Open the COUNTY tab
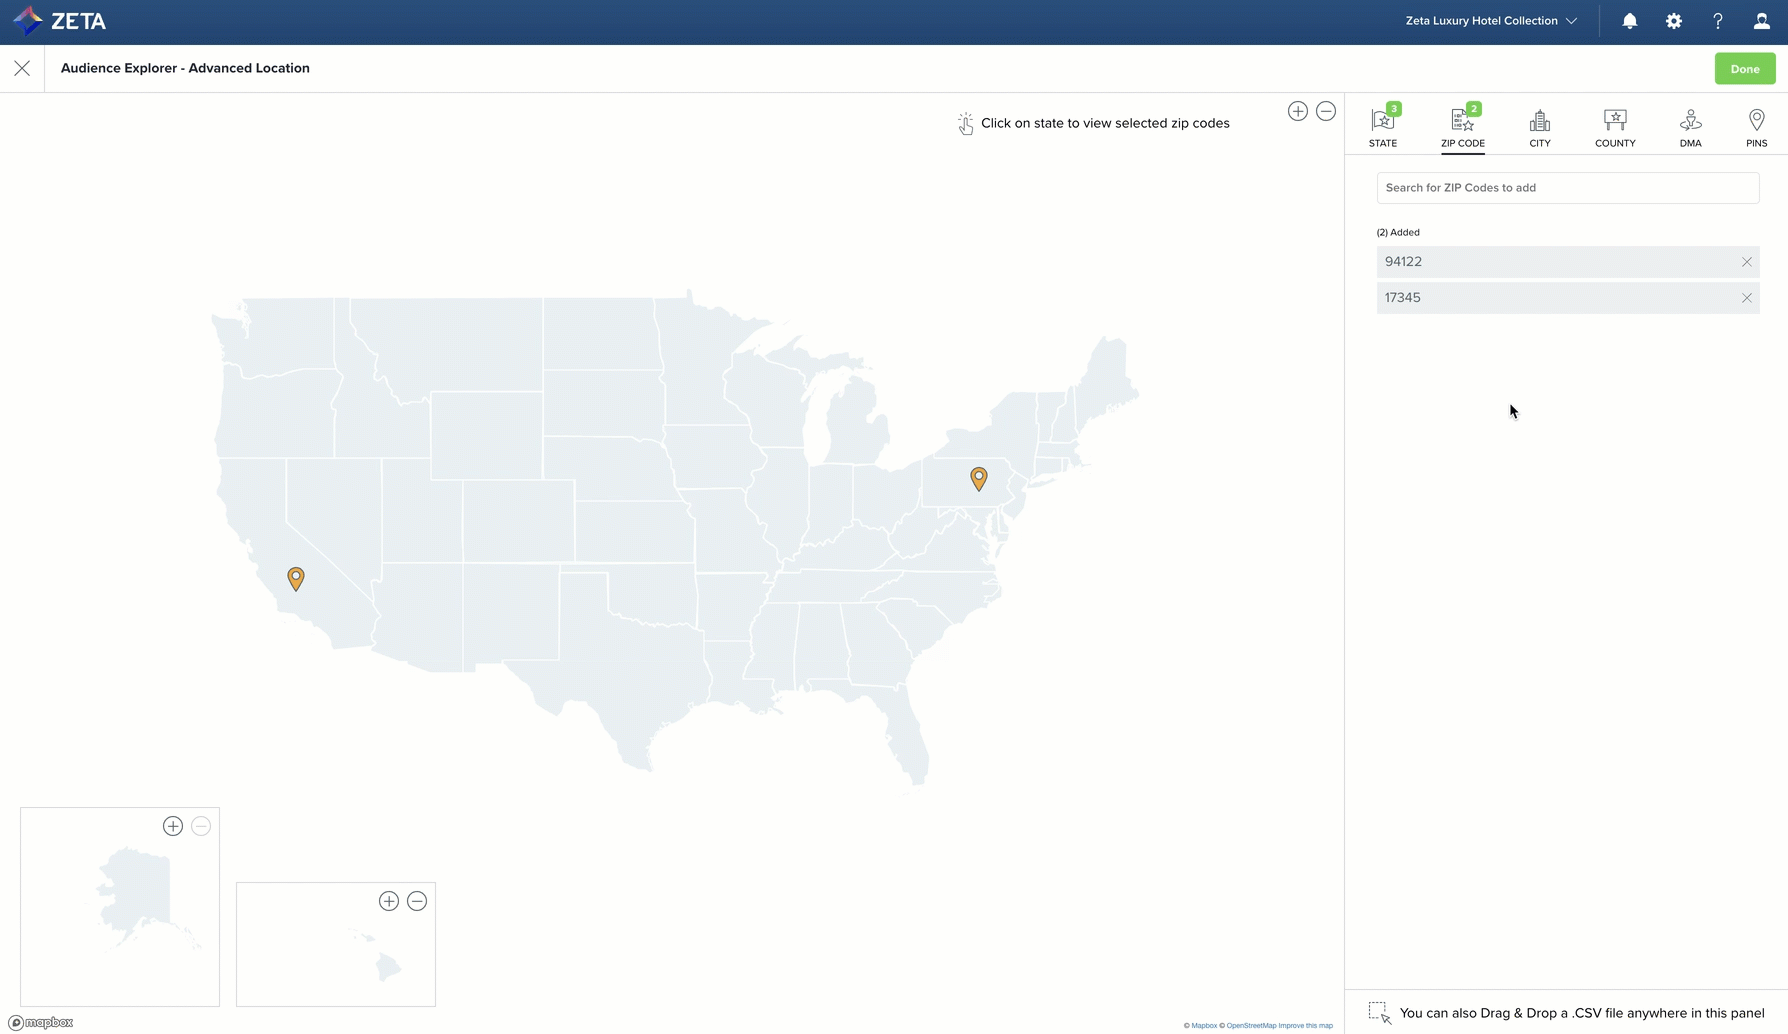The image size is (1788, 1034). pyautogui.click(x=1614, y=128)
